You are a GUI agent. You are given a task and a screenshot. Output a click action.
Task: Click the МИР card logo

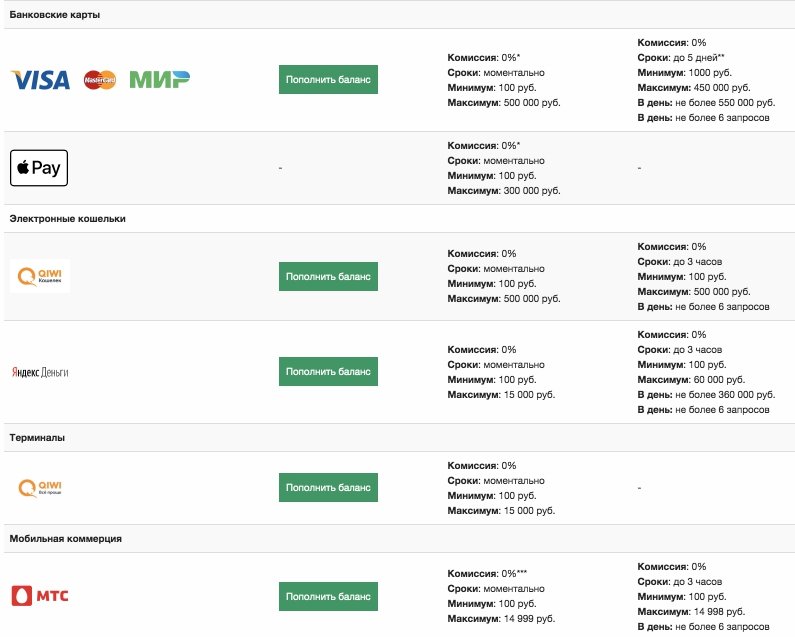160,80
